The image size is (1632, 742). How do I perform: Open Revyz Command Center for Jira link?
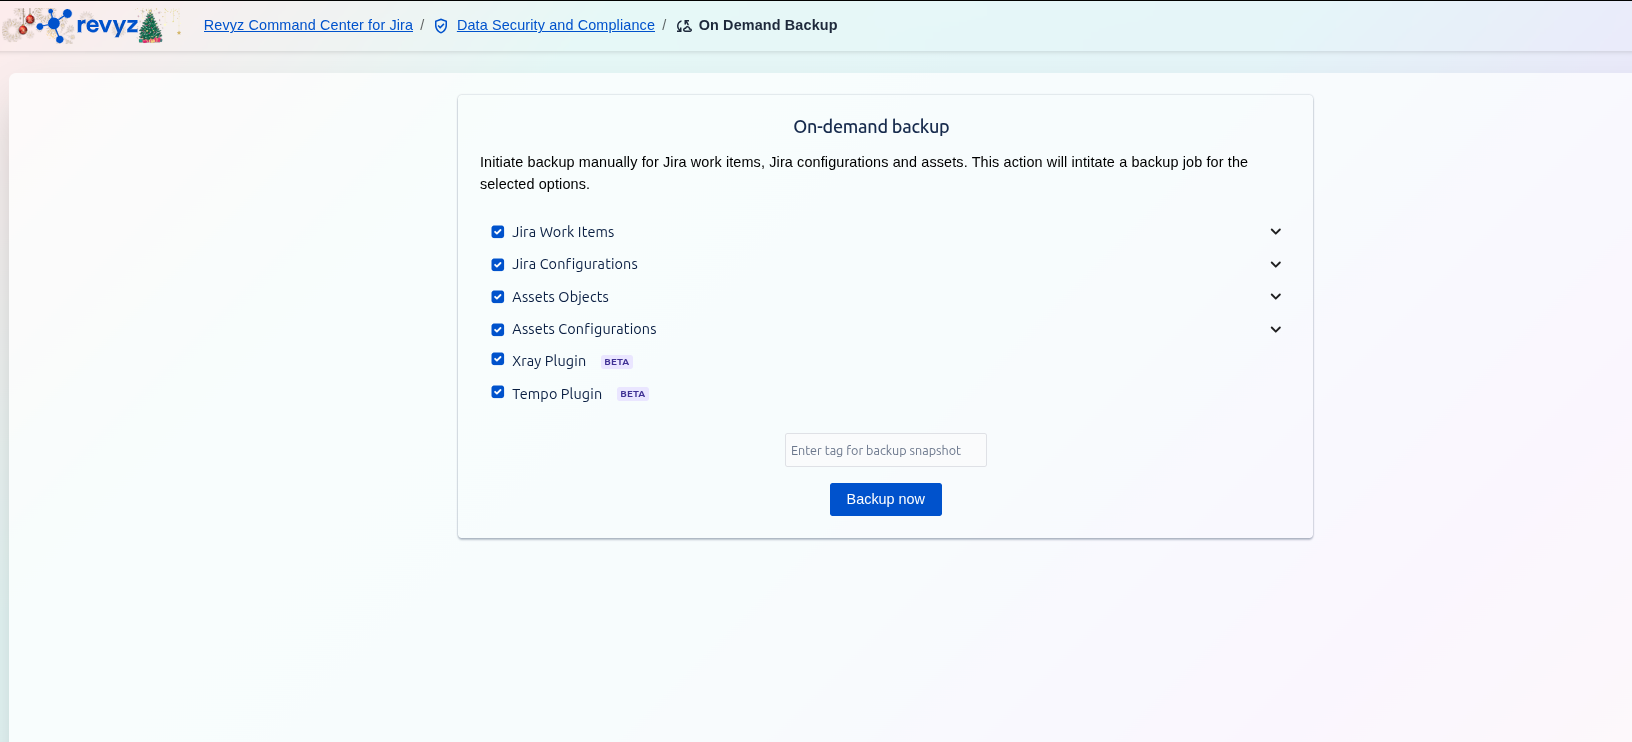[308, 25]
